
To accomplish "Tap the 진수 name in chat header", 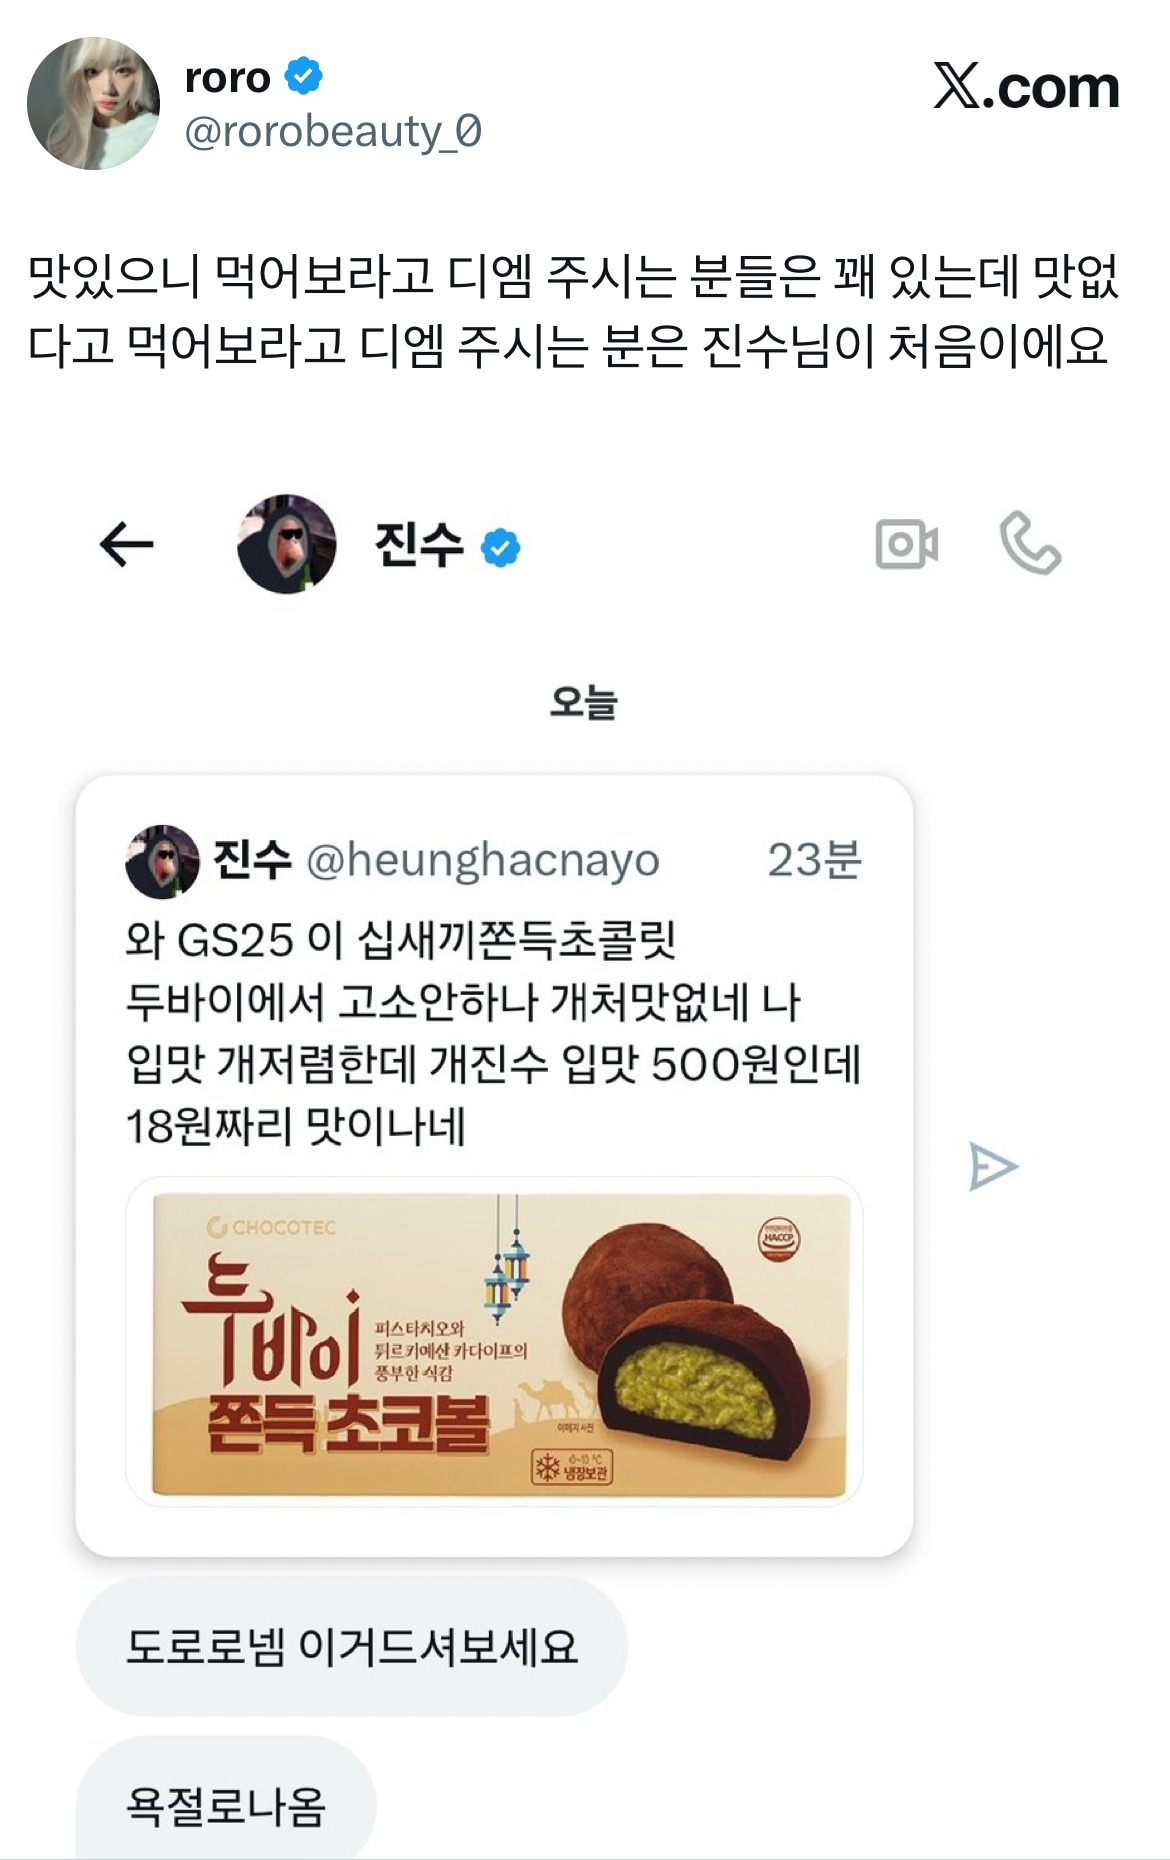I will tap(419, 545).
